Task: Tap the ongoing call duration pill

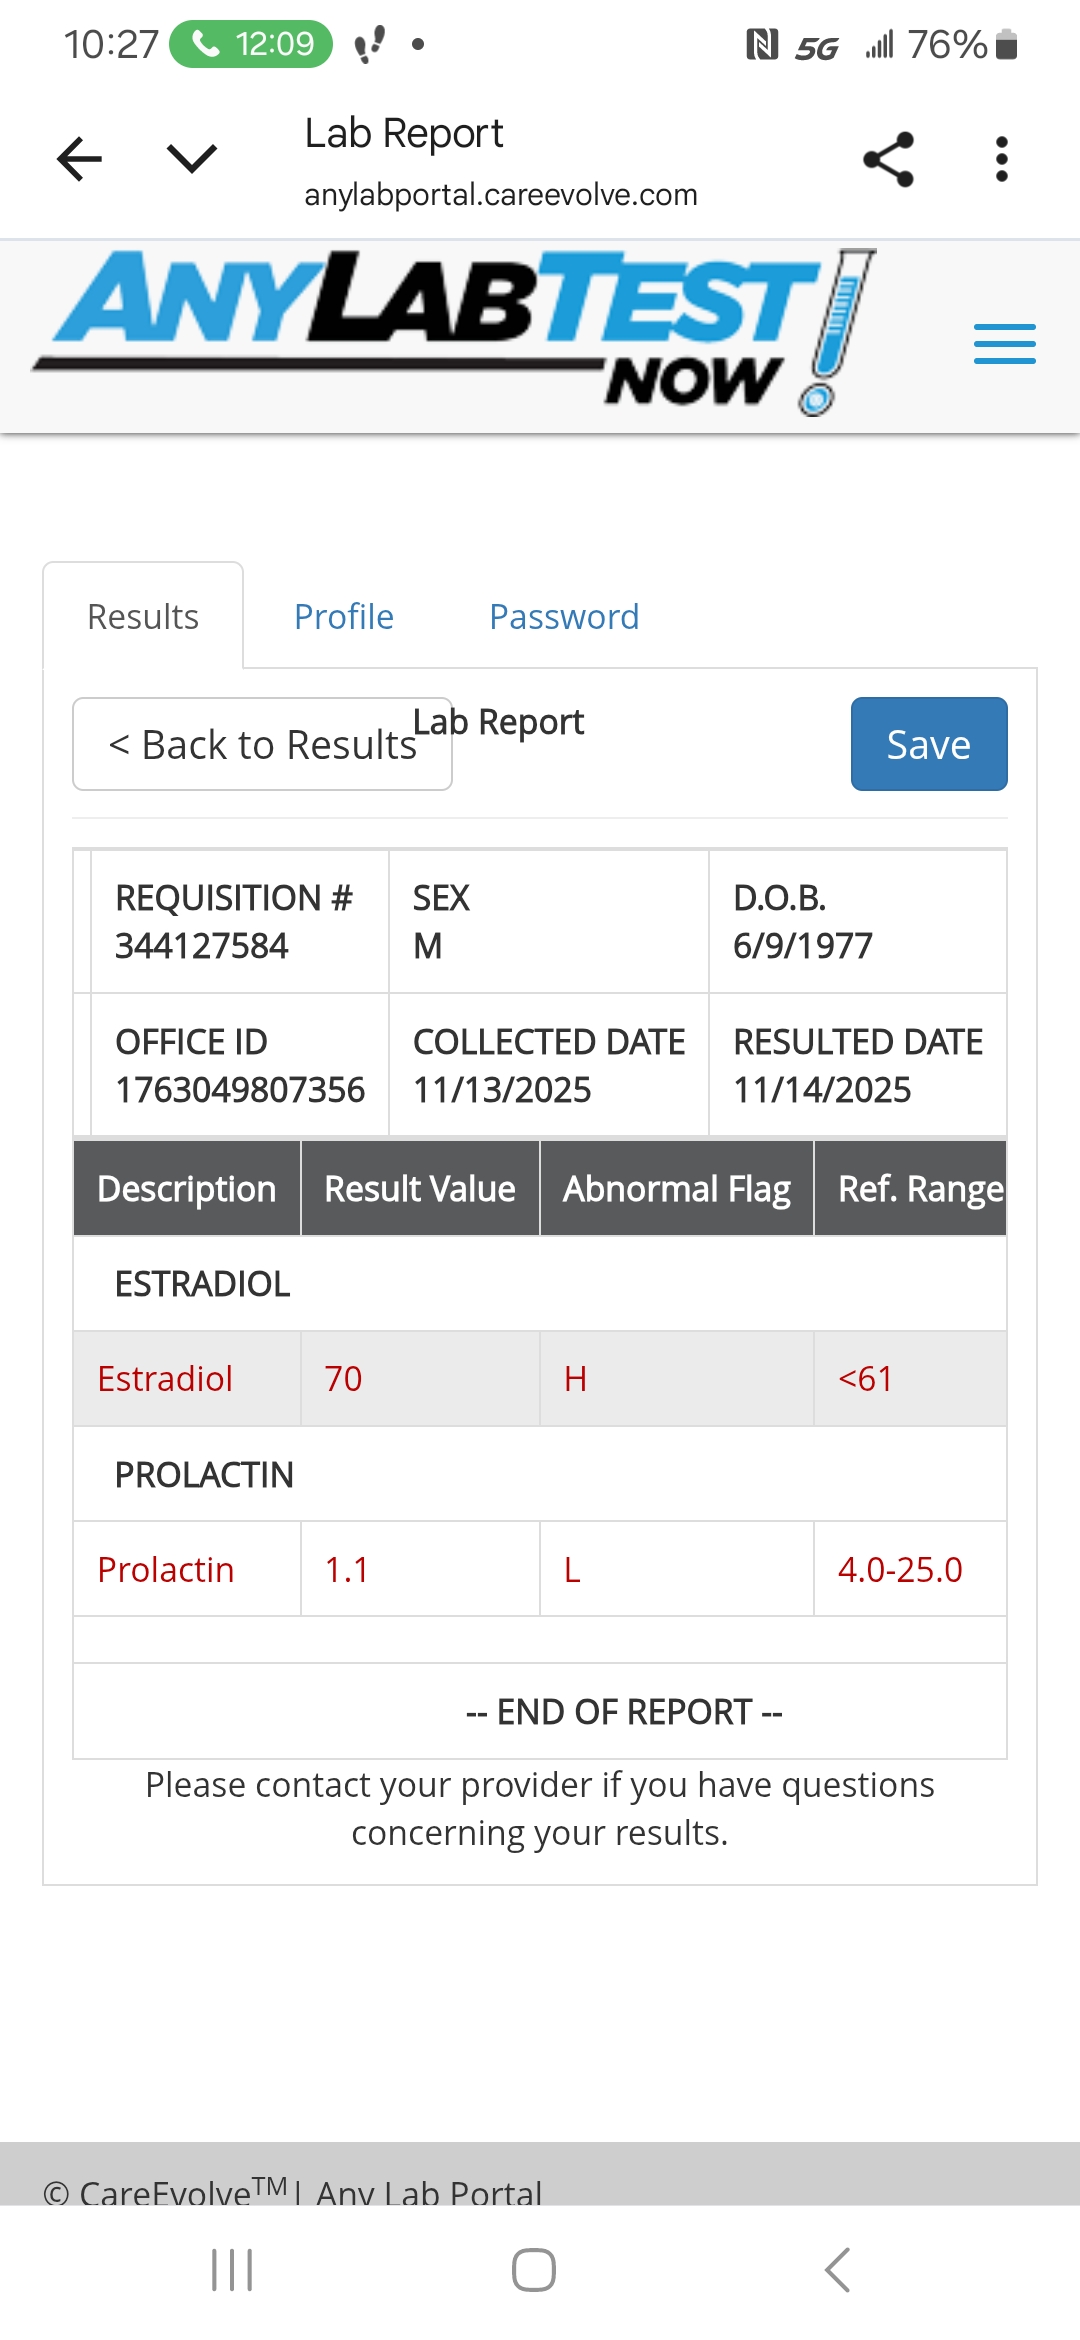Action: coord(251,44)
